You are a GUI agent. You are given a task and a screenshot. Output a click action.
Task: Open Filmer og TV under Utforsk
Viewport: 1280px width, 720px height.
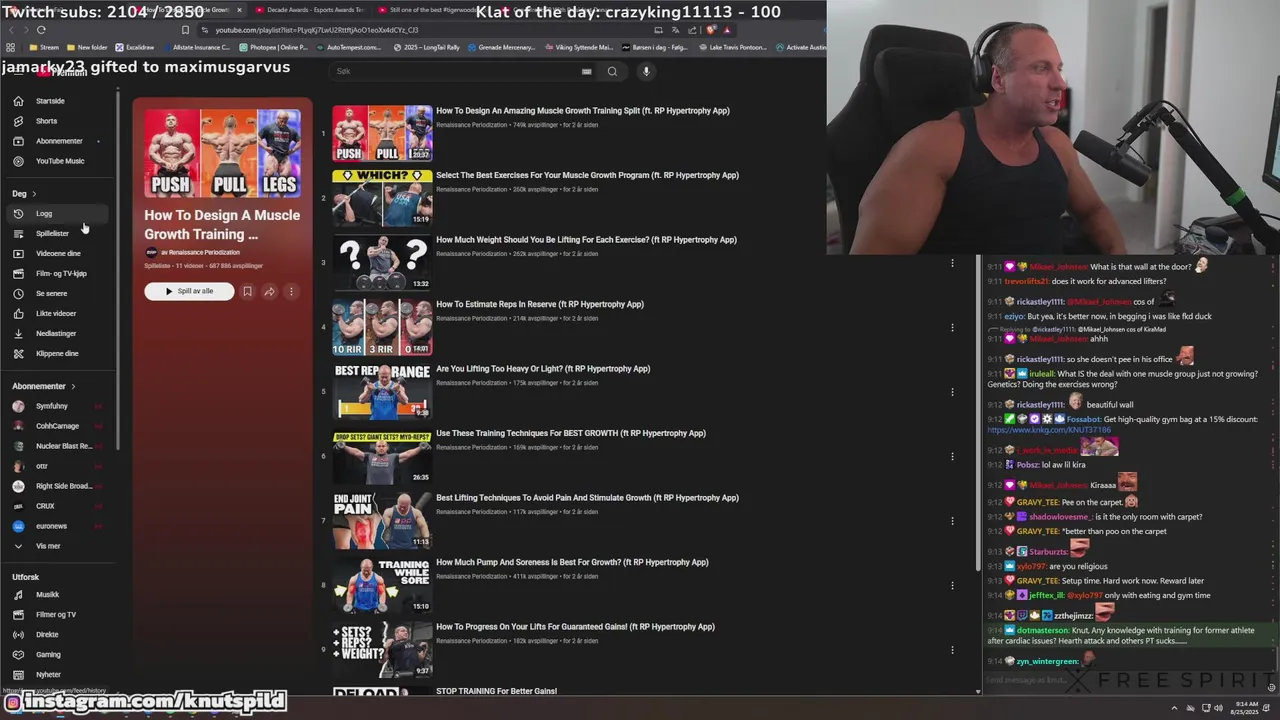point(55,615)
